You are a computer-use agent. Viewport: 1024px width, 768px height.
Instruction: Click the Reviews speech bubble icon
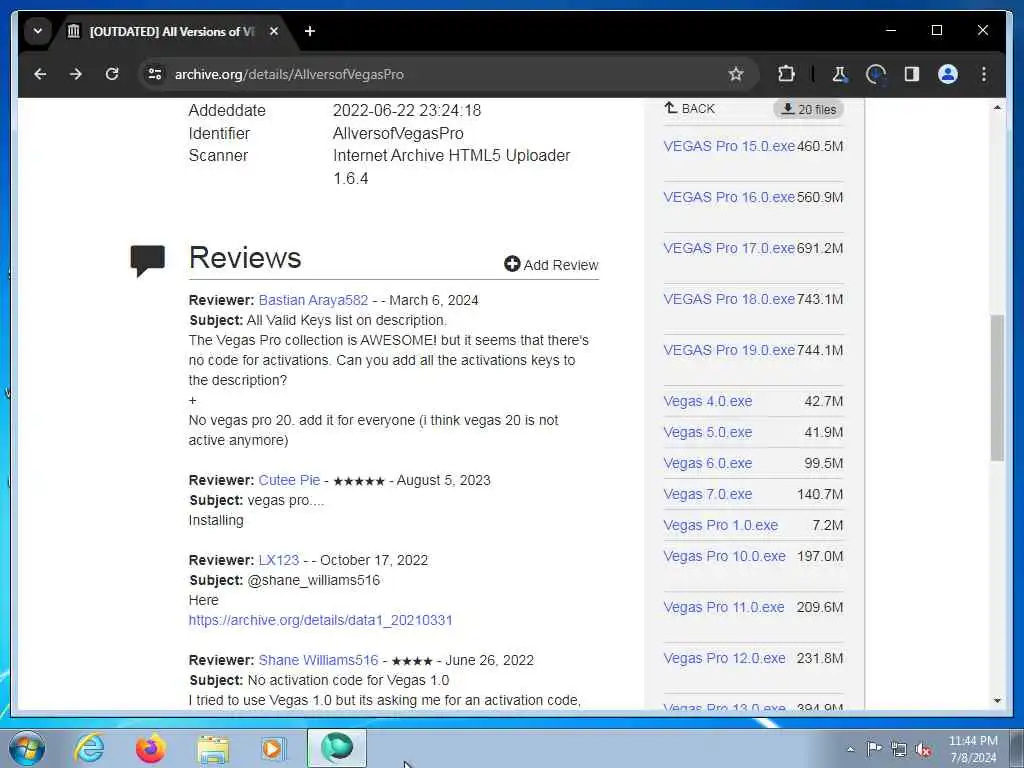click(x=148, y=261)
